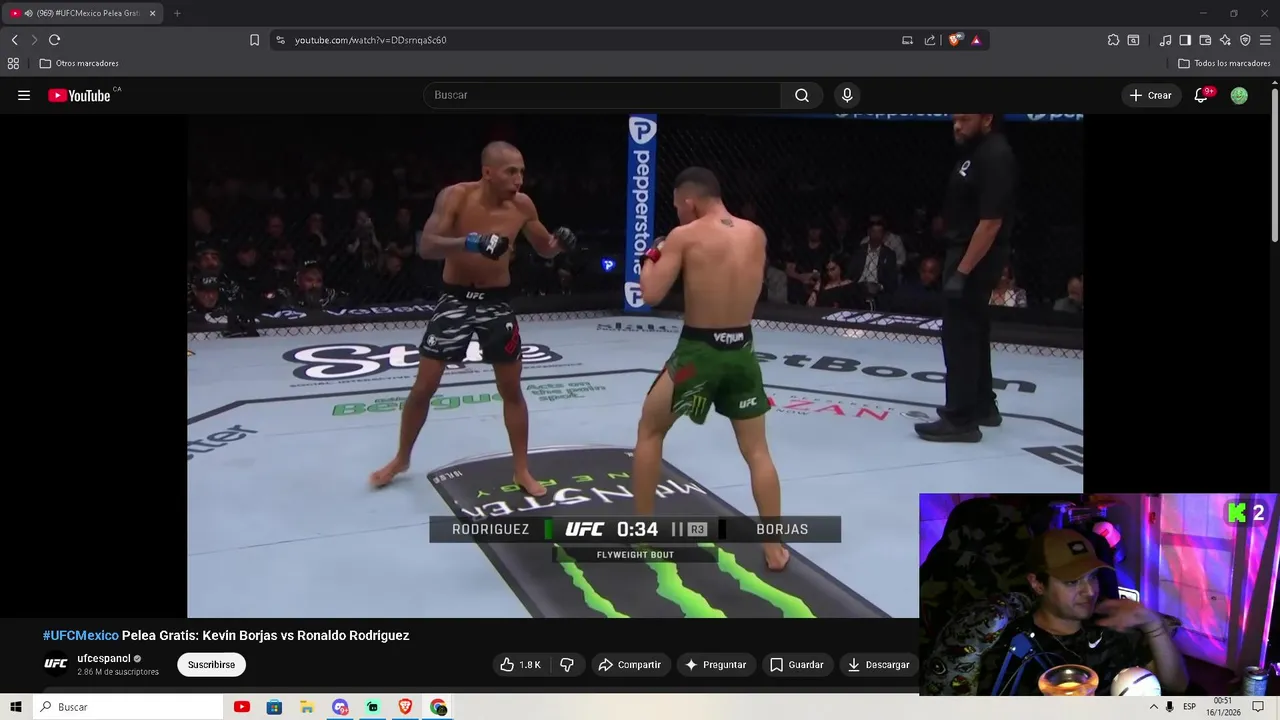Click the Compartir share button

coord(629,665)
